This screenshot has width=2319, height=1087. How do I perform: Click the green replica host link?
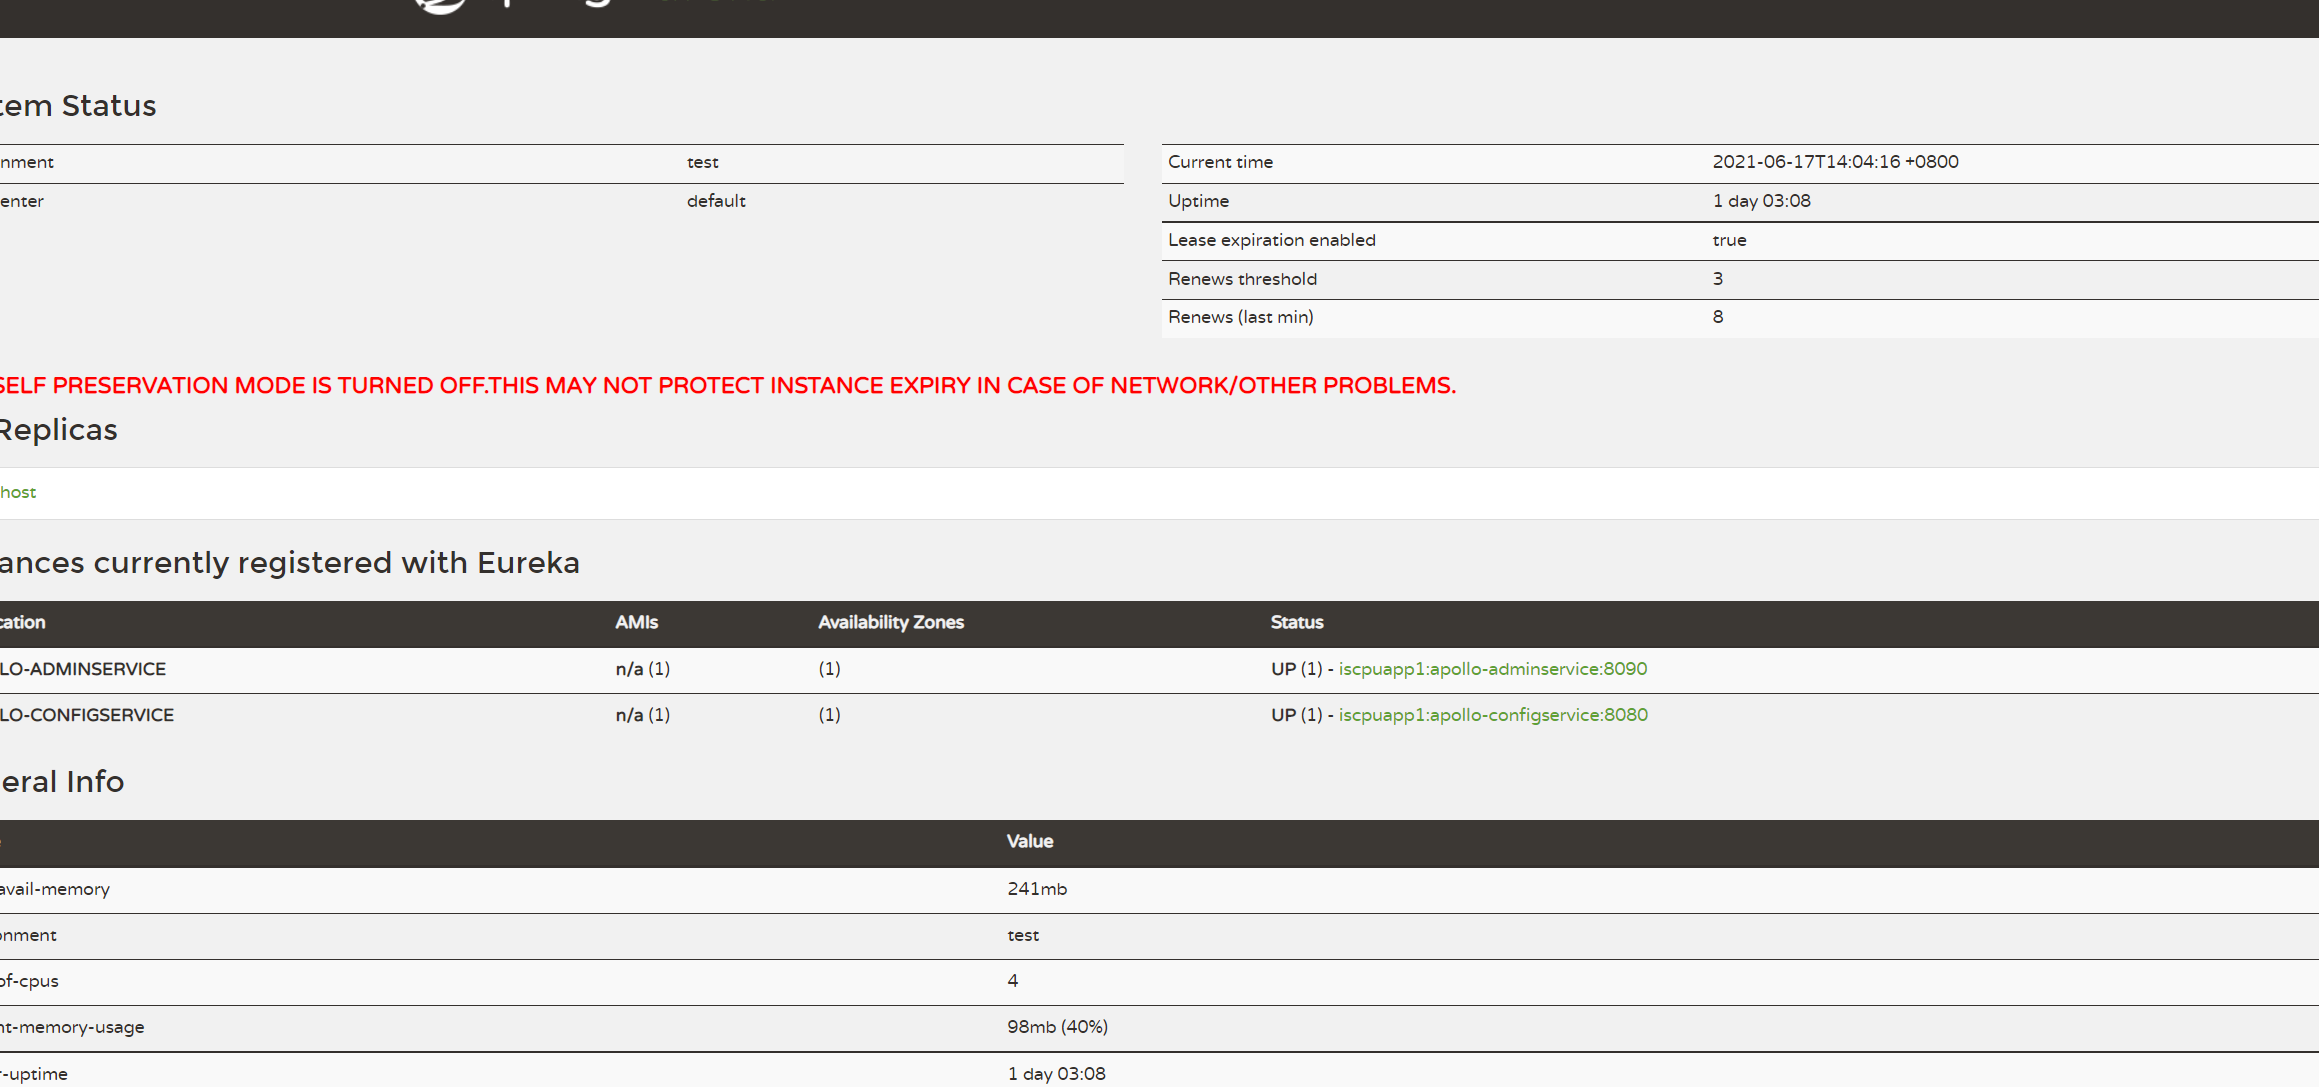[x=18, y=492]
